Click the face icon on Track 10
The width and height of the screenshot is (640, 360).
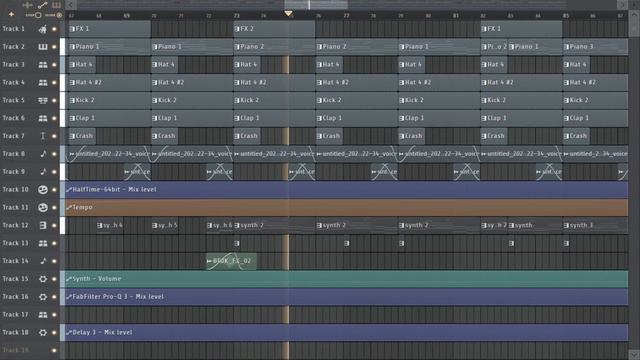point(43,190)
